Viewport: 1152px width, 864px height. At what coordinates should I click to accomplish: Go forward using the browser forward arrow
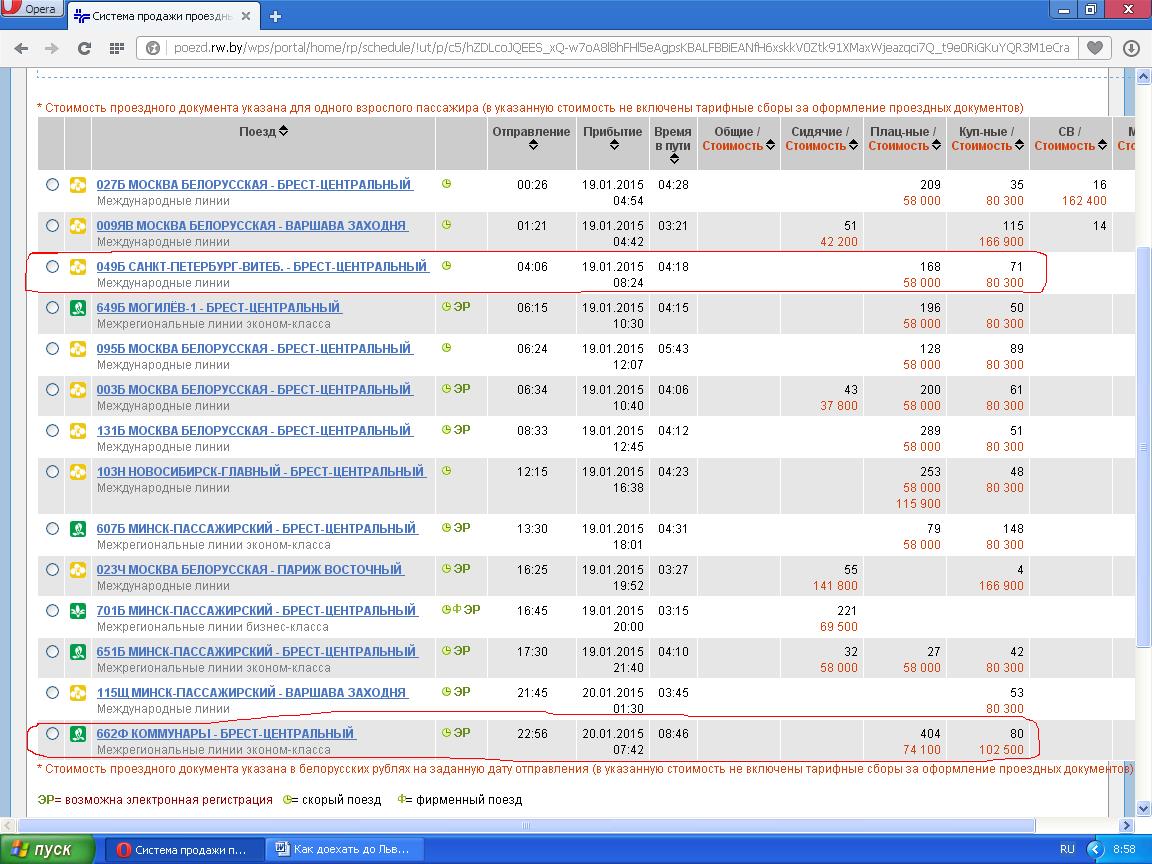click(51, 48)
